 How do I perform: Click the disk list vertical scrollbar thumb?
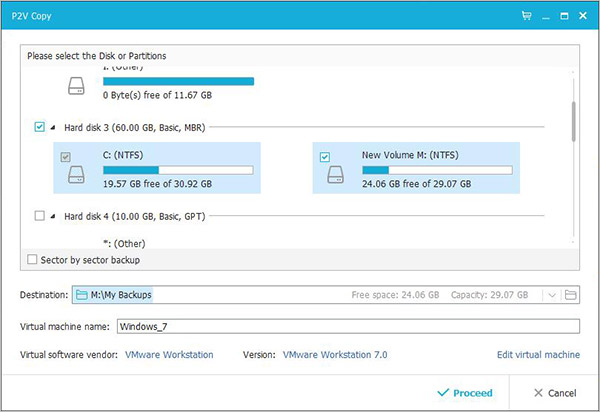(x=573, y=122)
